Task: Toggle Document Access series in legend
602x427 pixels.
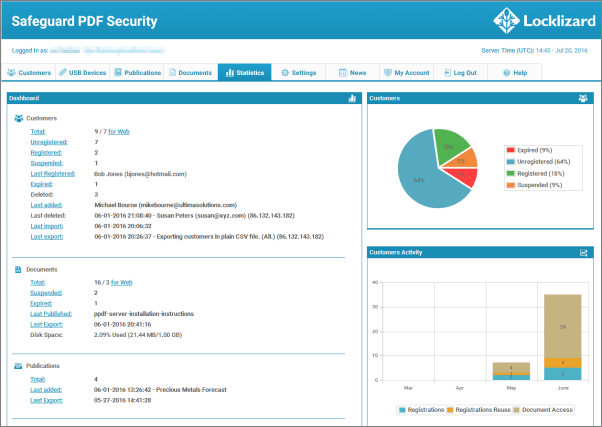Action: 543,410
